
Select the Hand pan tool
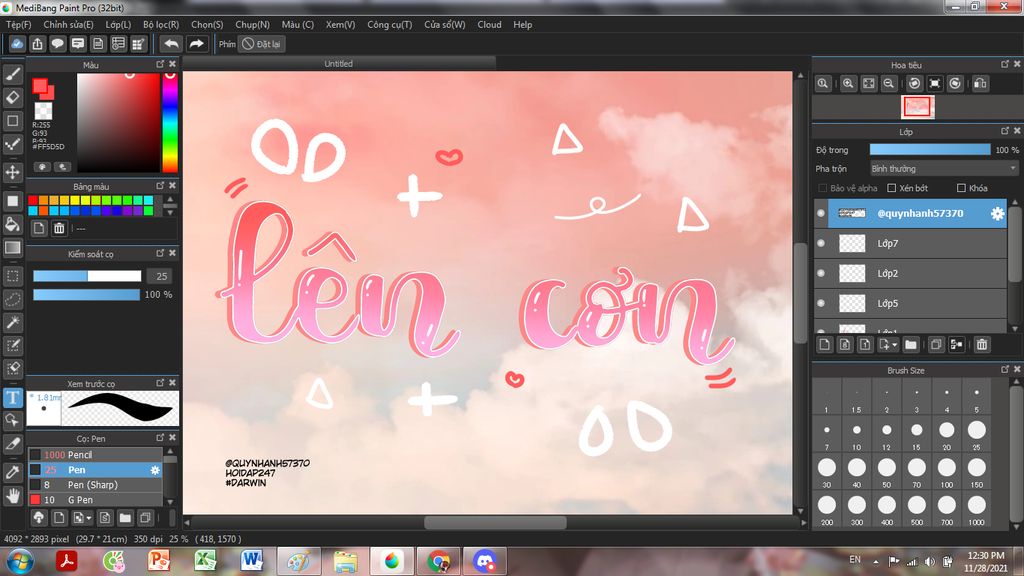(x=12, y=496)
